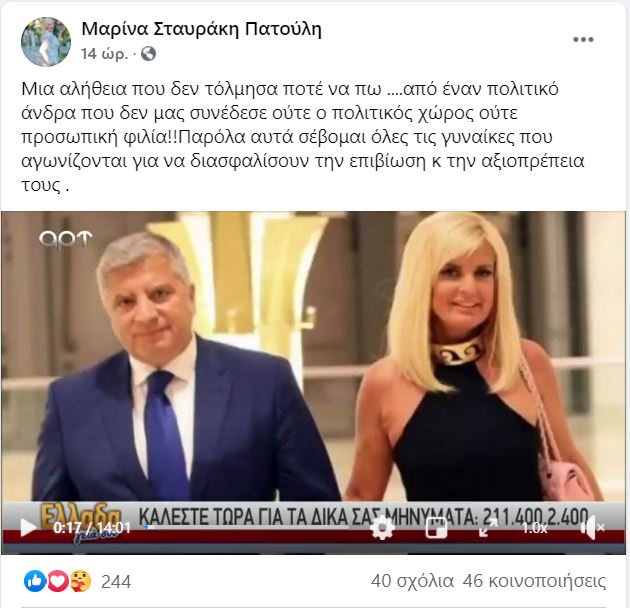Click the author's round profile picture
630x608 pixels.
tap(46, 41)
